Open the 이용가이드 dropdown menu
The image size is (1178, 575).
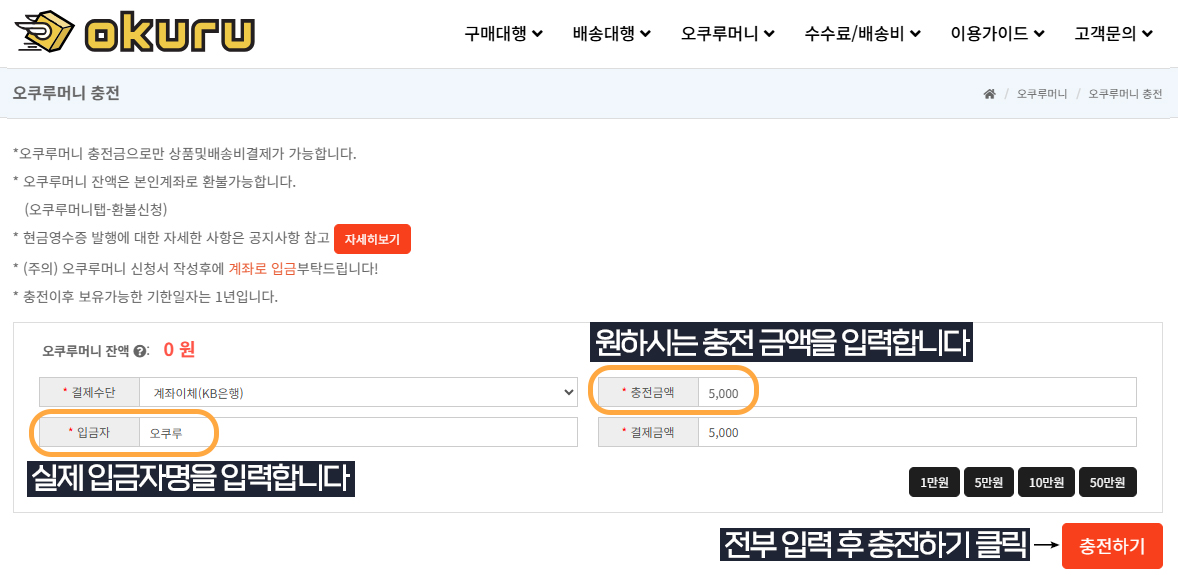point(998,34)
